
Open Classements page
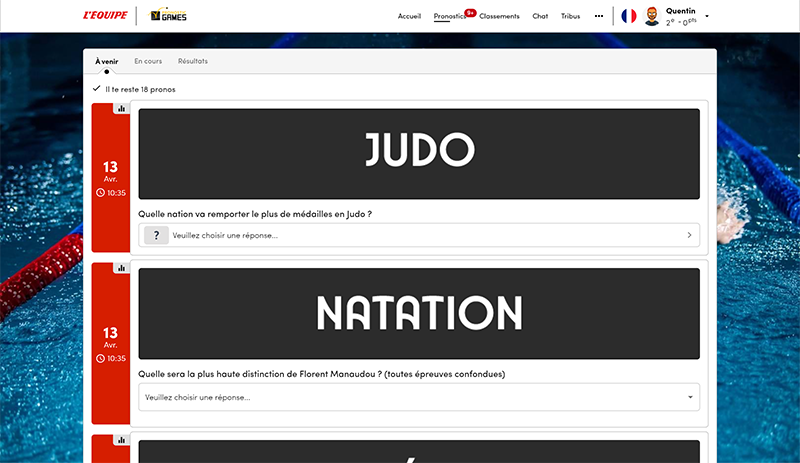[499, 16]
